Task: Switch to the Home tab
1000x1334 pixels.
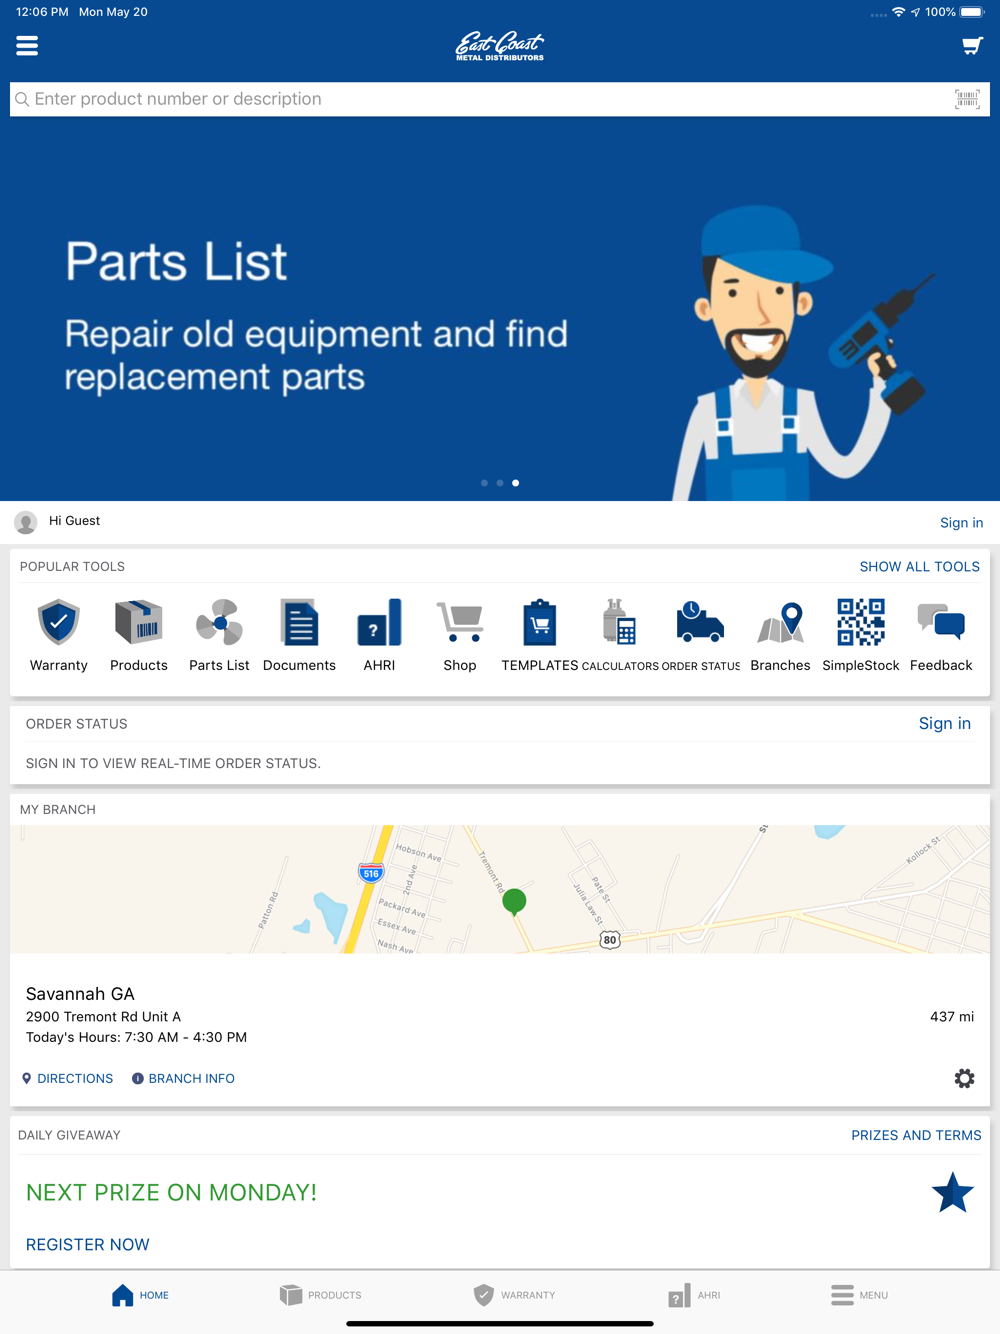Action: [x=140, y=1295]
